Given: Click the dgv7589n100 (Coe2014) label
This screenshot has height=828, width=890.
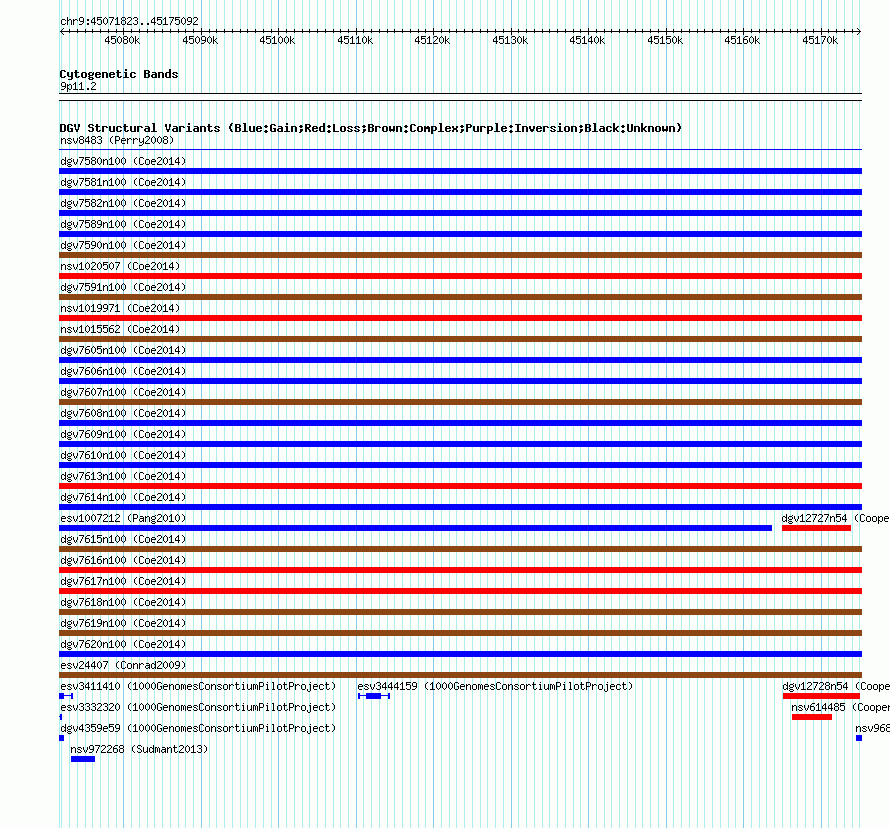Looking at the screenshot, I should pos(123,224).
